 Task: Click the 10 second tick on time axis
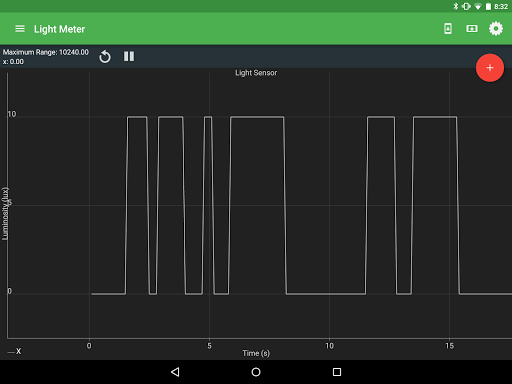329,346
